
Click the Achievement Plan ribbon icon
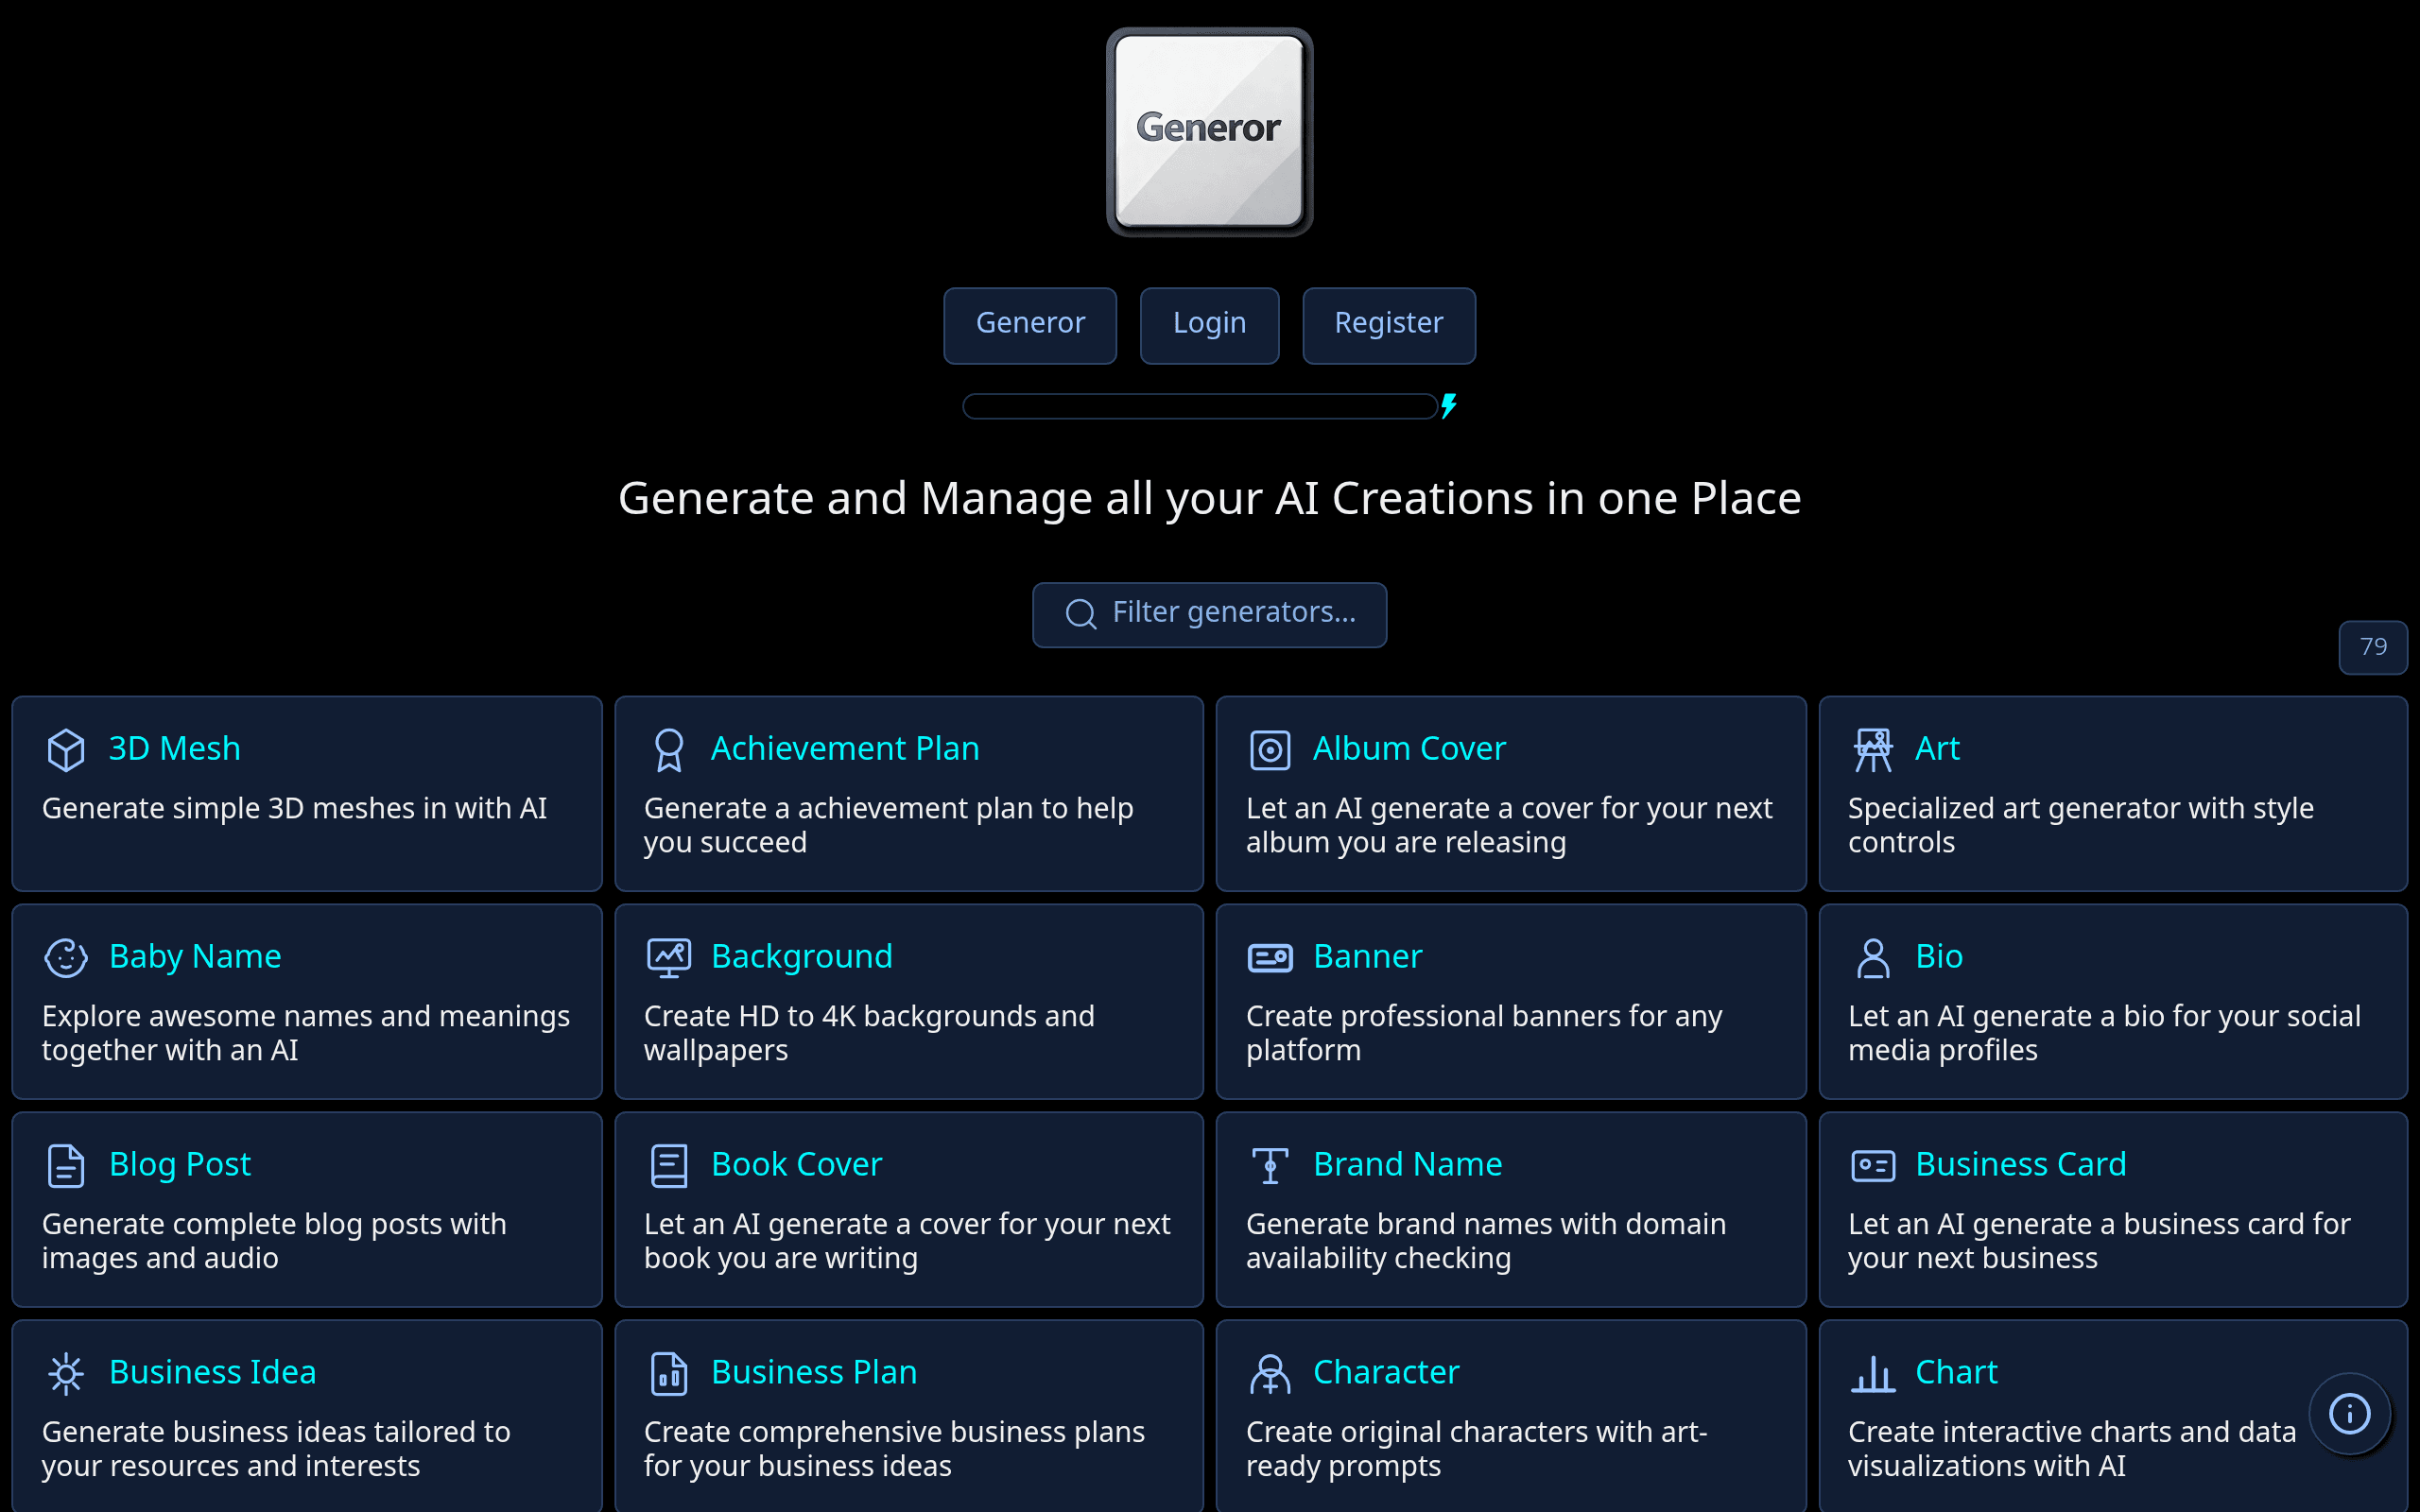pyautogui.click(x=668, y=749)
